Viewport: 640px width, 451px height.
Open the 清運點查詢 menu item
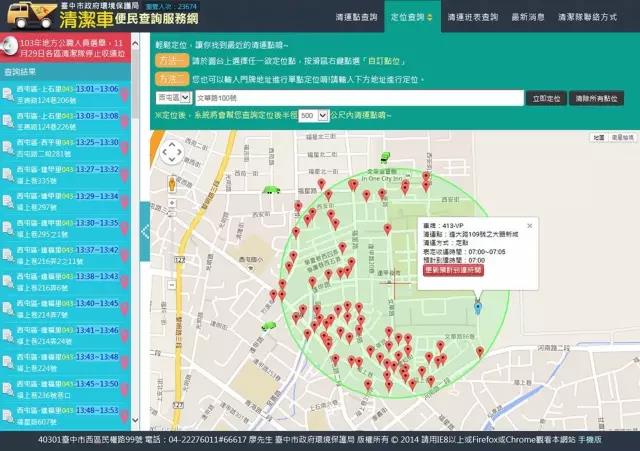click(356, 17)
